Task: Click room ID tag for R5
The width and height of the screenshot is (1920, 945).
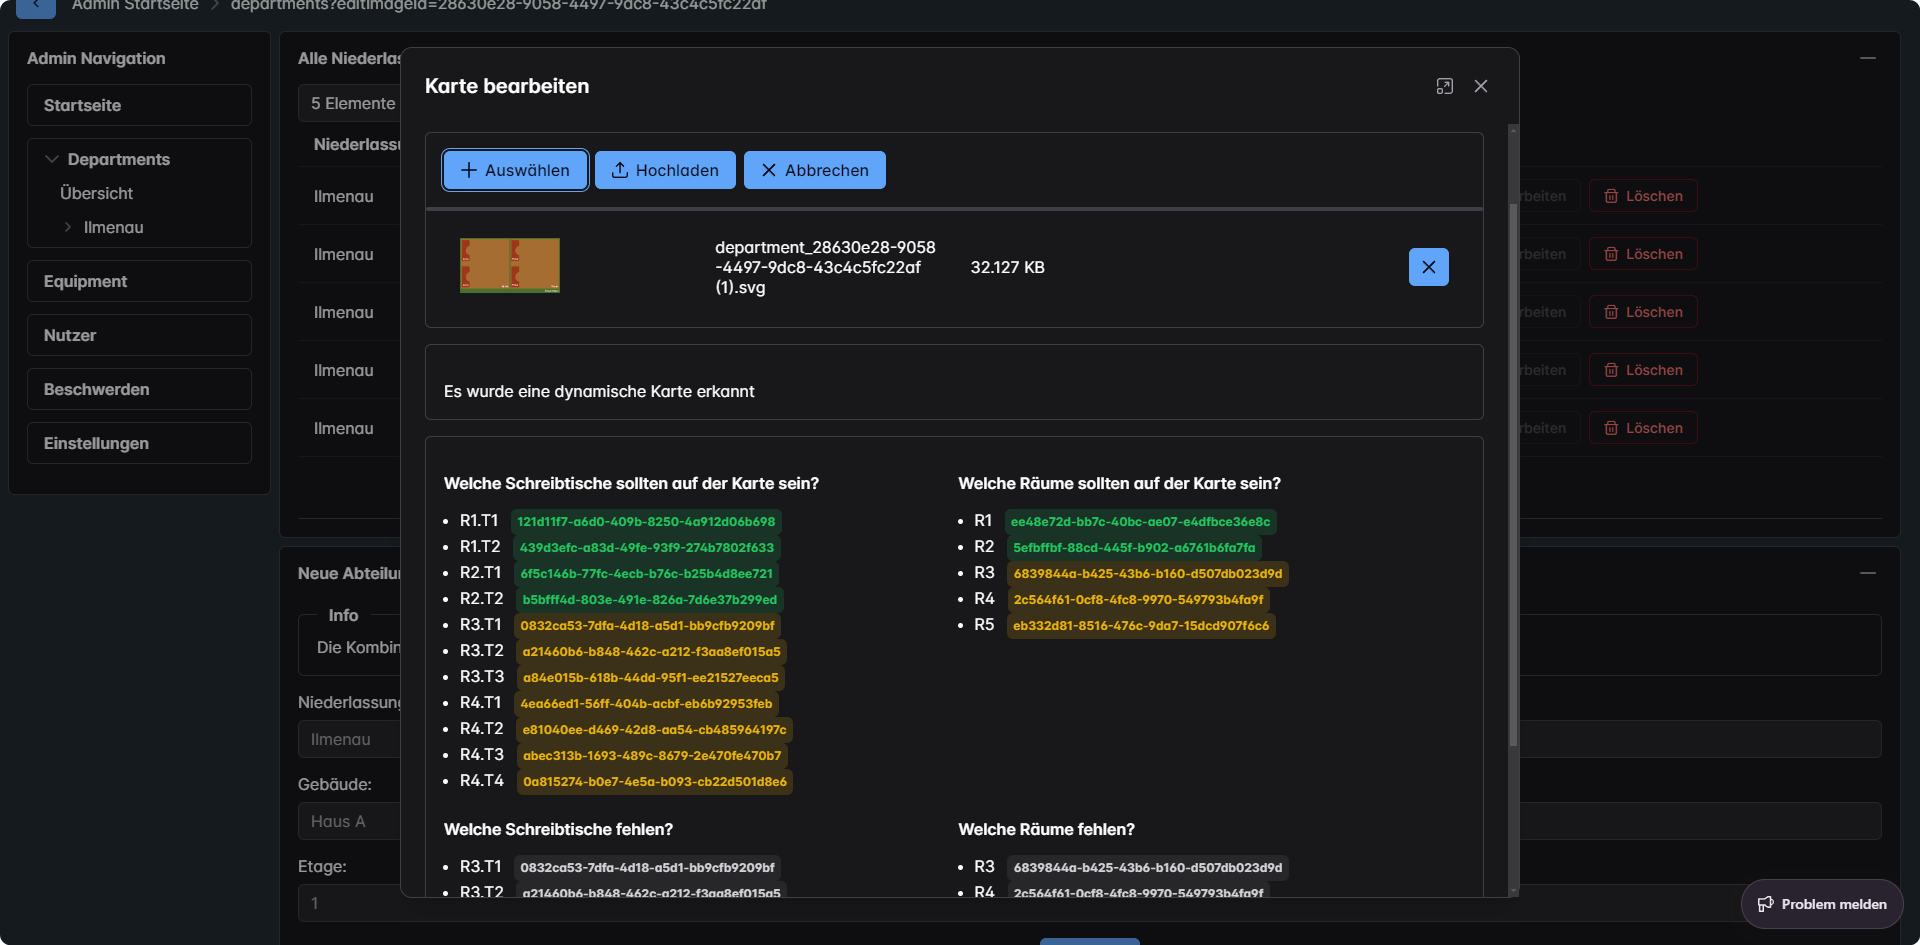Action: pyautogui.click(x=1141, y=625)
